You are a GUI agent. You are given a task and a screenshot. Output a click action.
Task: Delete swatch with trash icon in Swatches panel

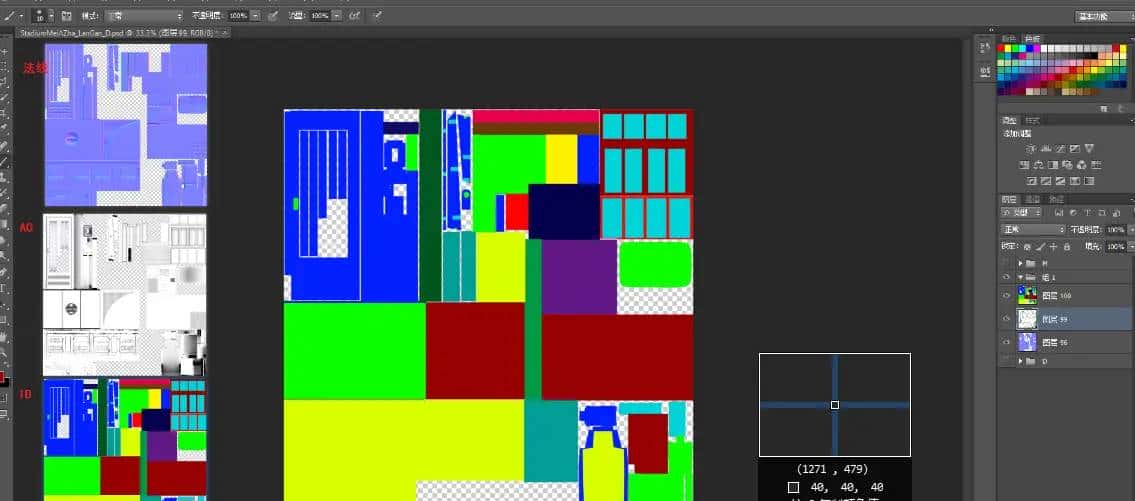tap(1122, 109)
